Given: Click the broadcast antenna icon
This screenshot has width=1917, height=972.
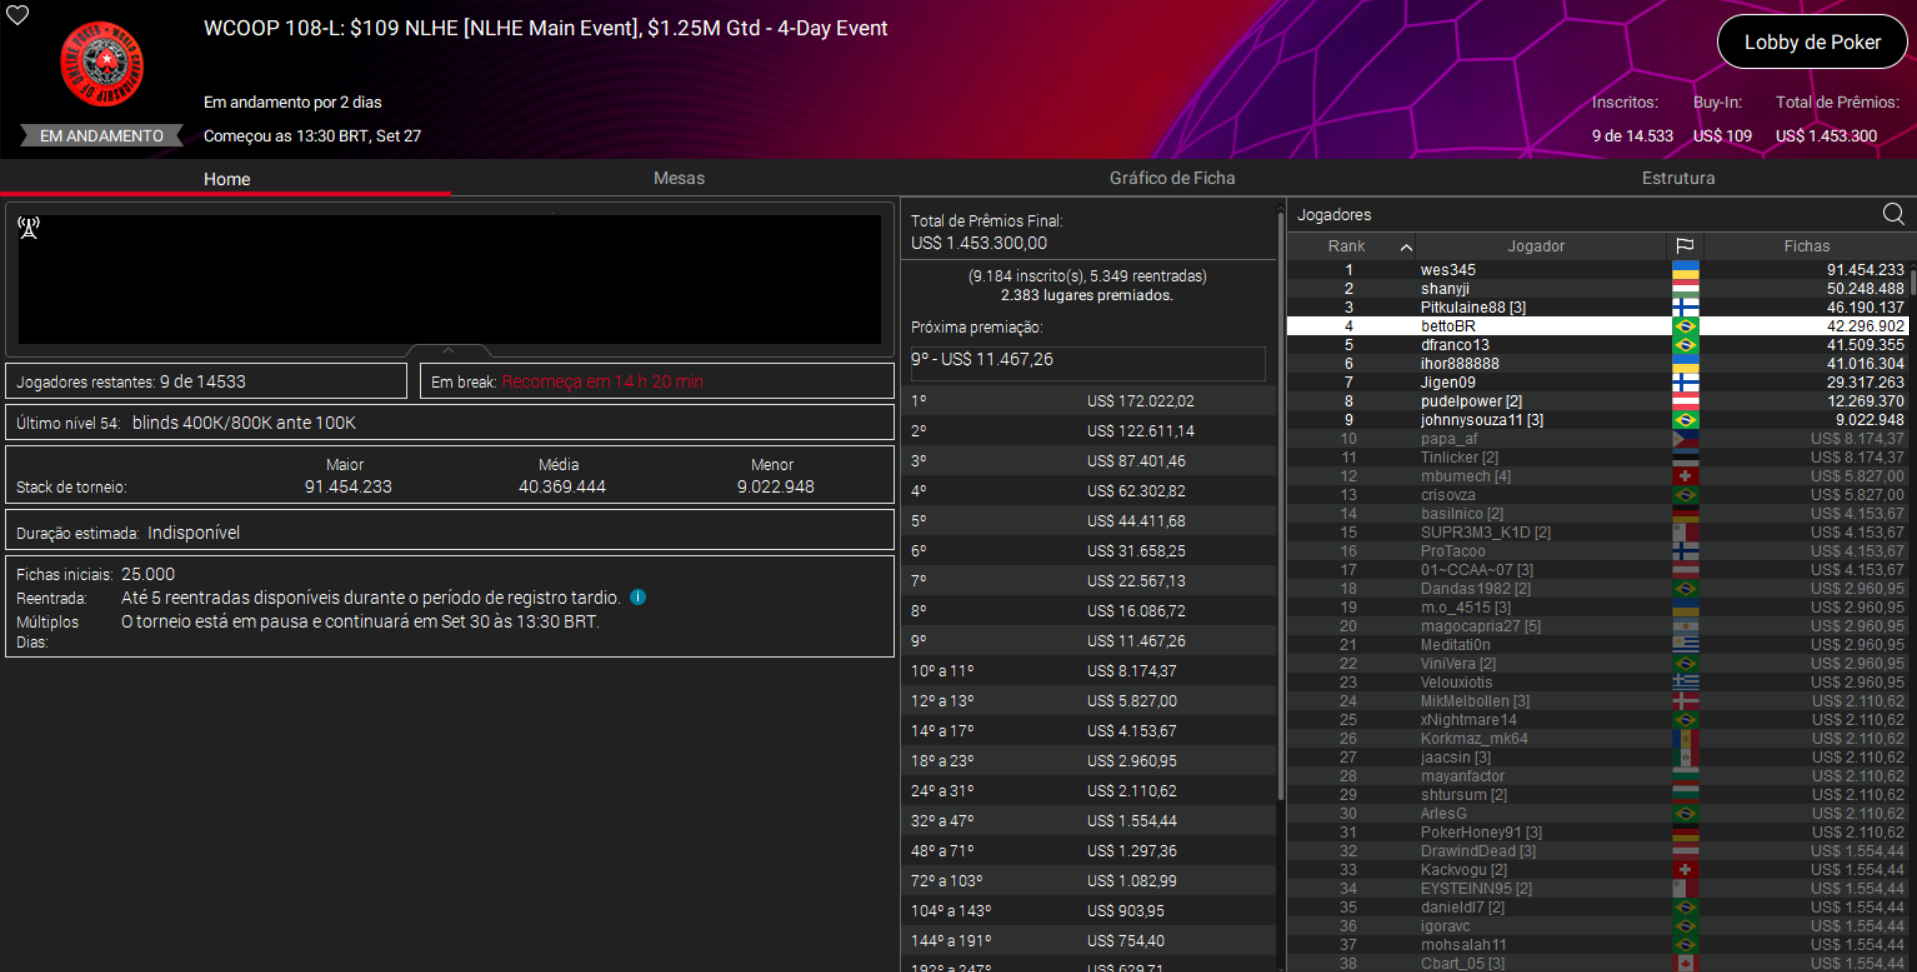Looking at the screenshot, I should [x=29, y=228].
